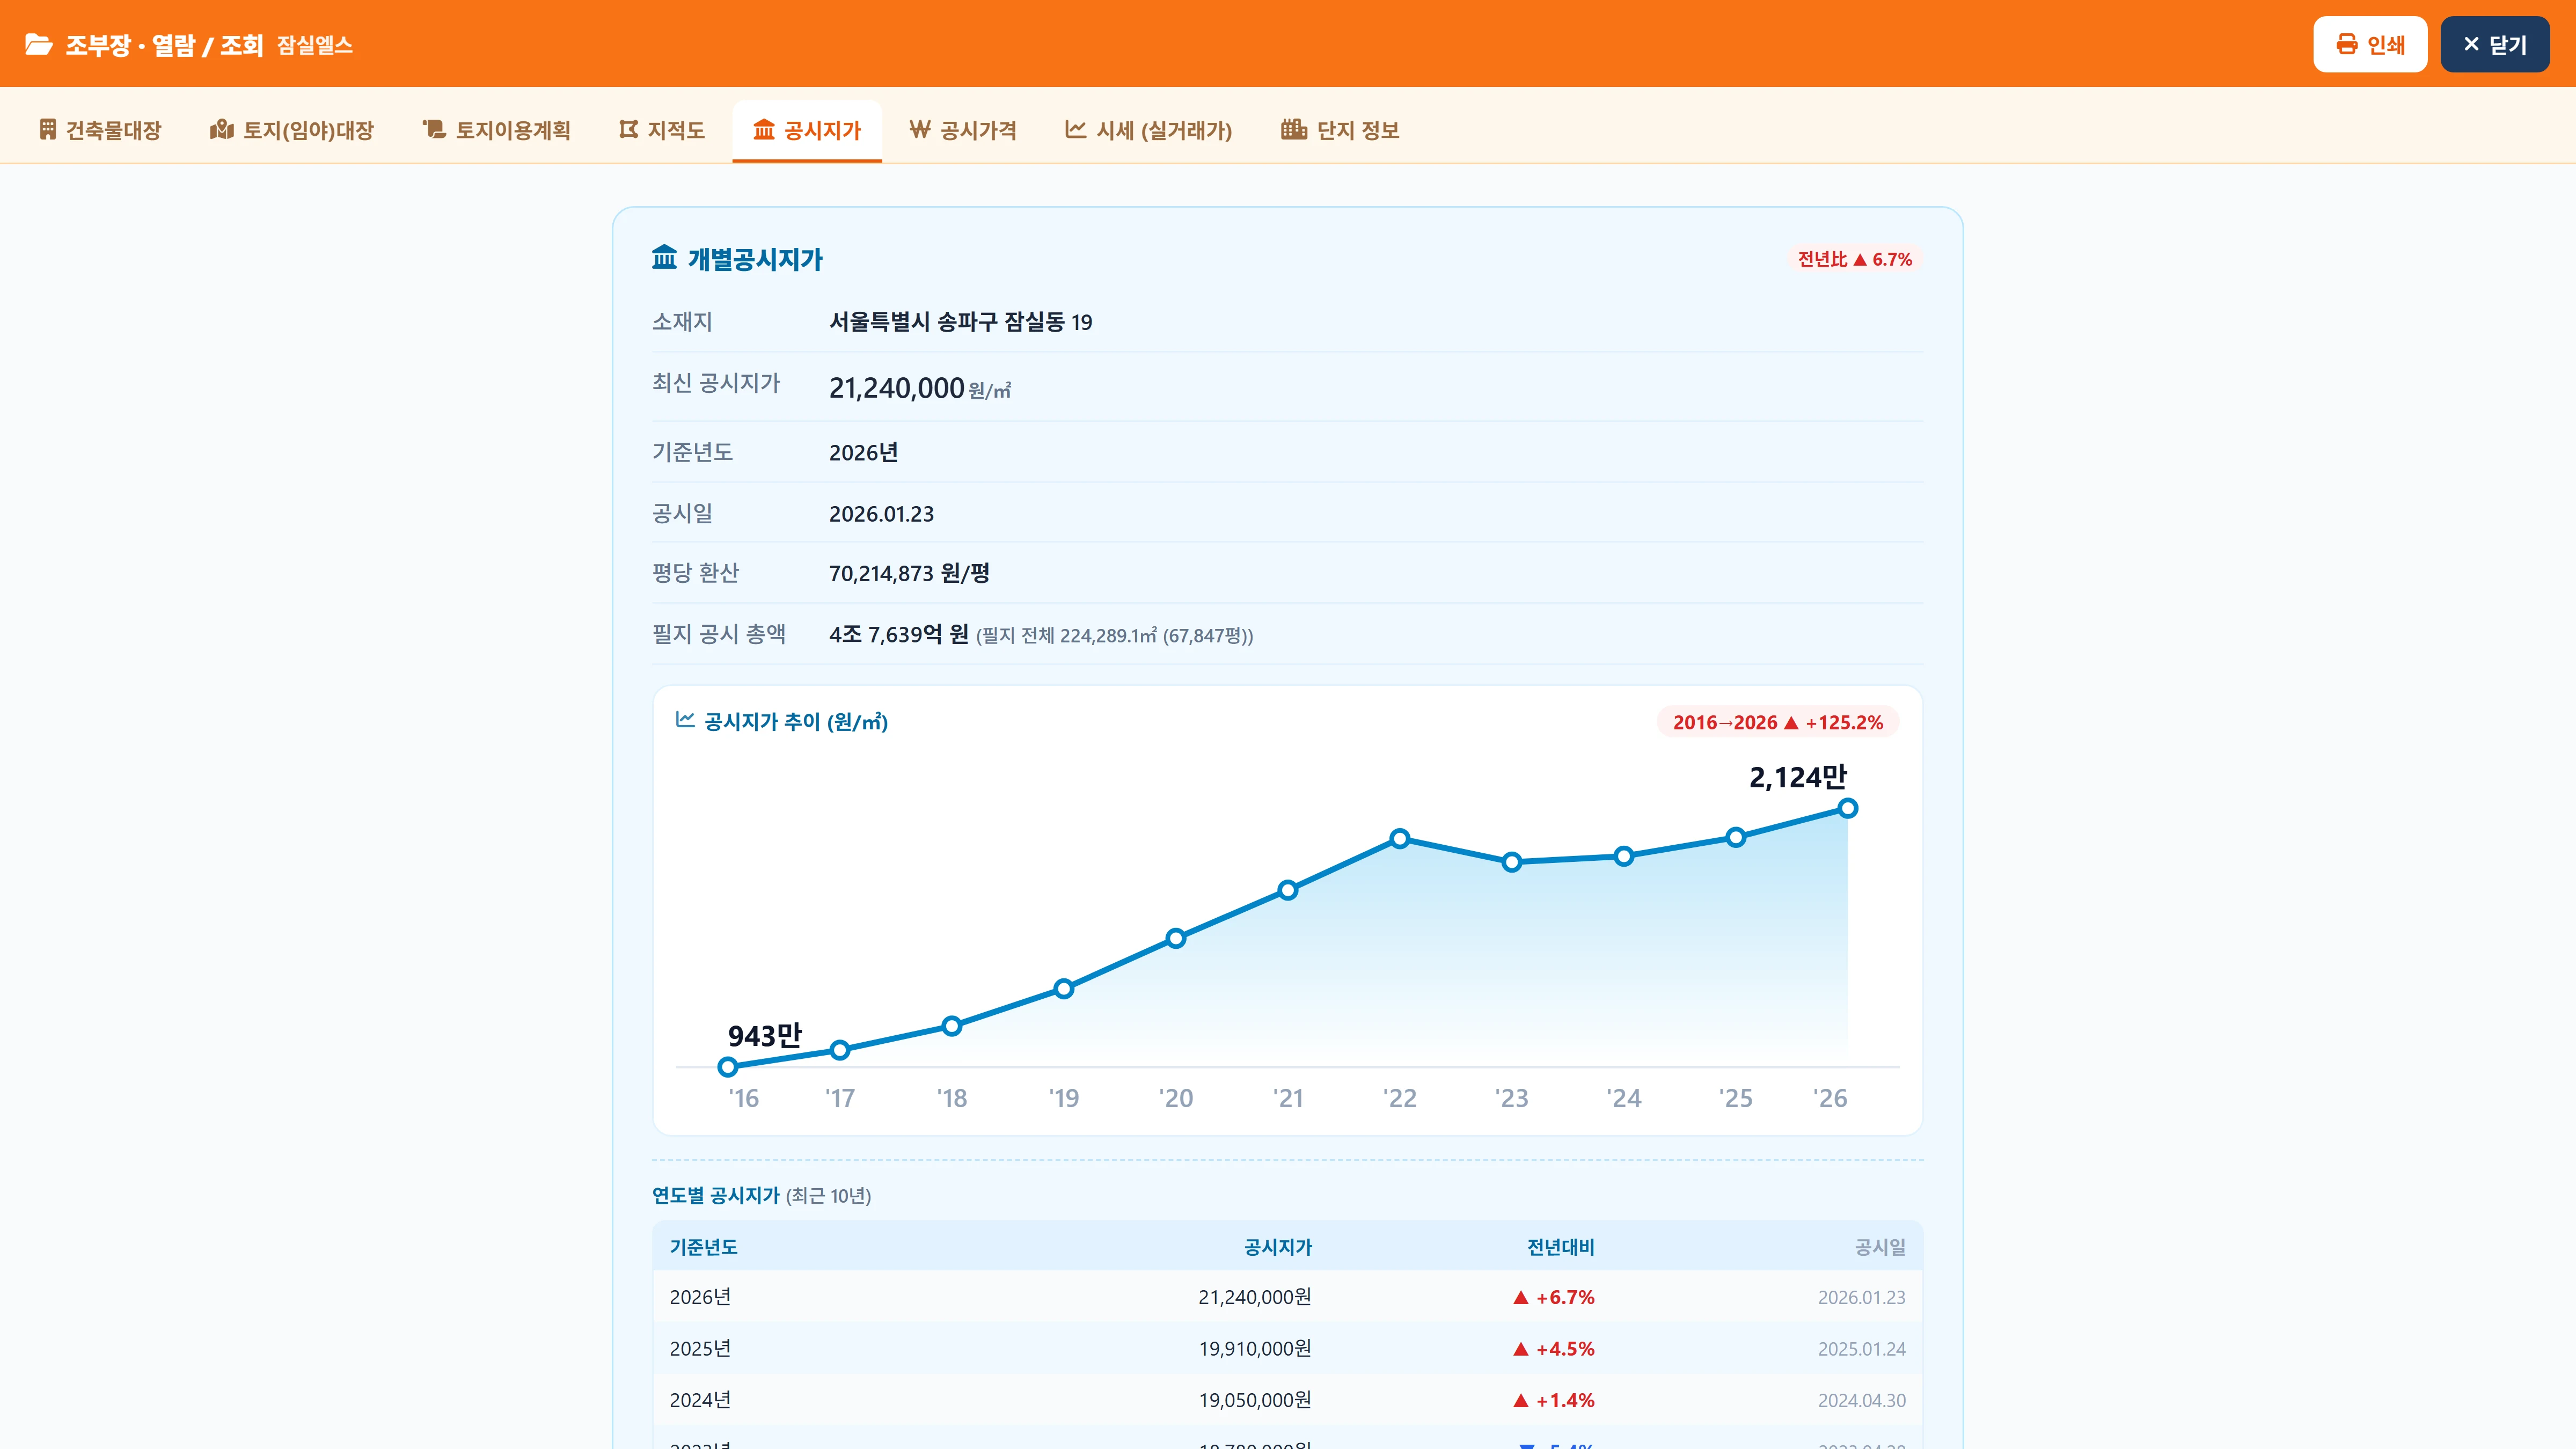Click the chart icon beside 공시지가 추이
Image resolution: width=2576 pixels, height=1449 pixels.
(x=685, y=720)
